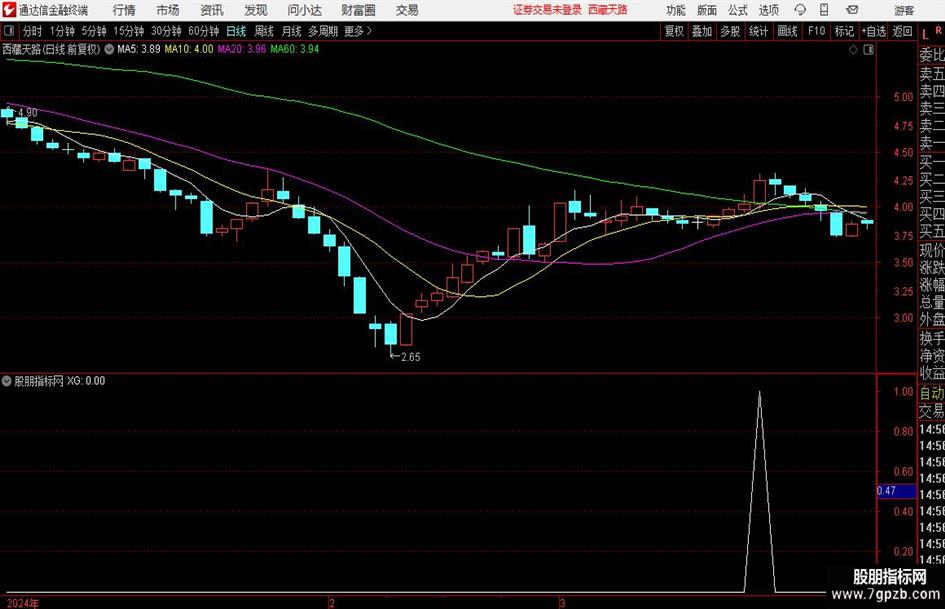Expand 更多 period options

[x=359, y=31]
